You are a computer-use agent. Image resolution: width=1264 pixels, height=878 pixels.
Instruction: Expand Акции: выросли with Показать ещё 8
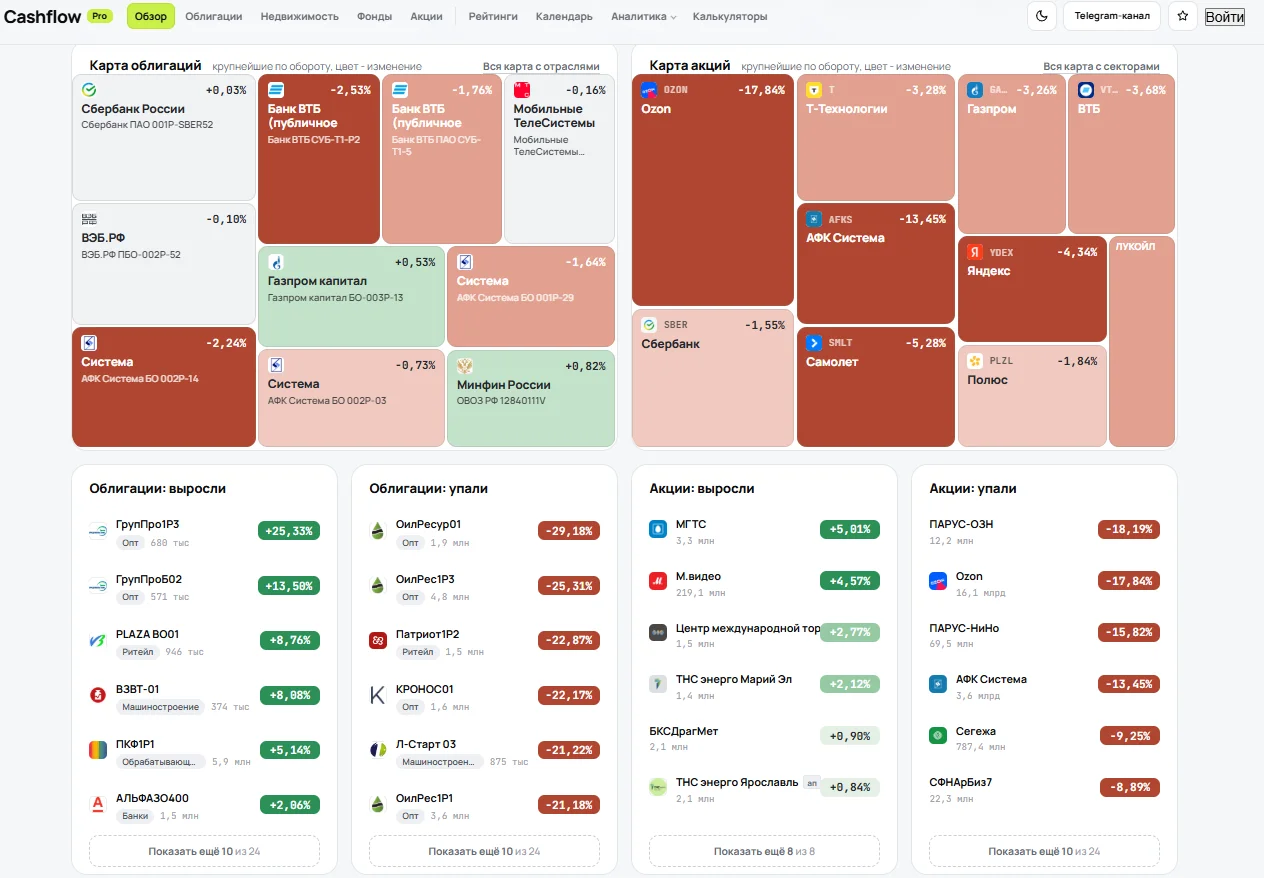click(x=764, y=851)
